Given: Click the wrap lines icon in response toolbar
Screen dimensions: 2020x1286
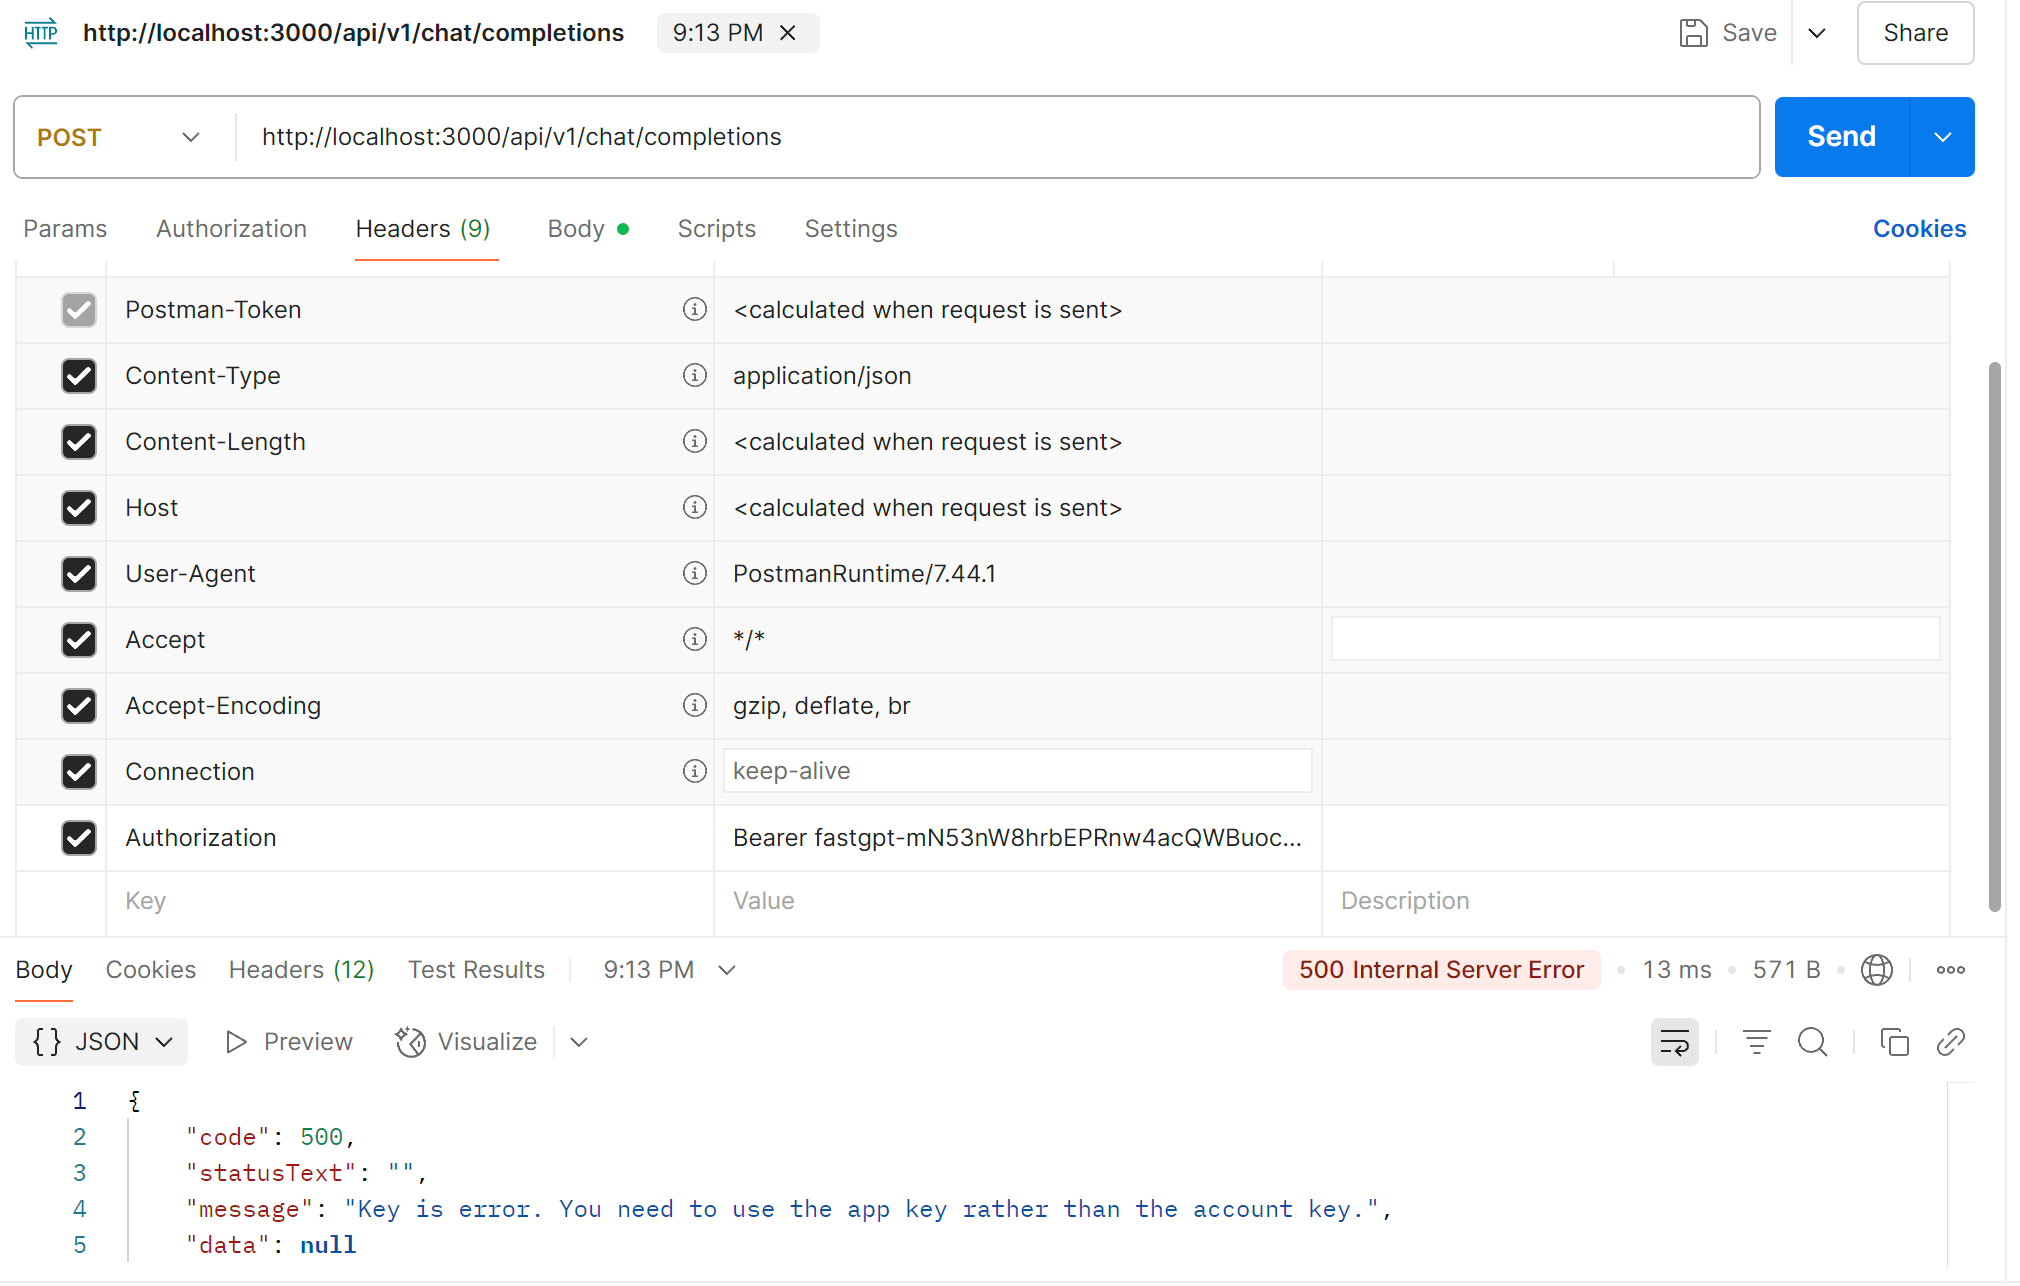Looking at the screenshot, I should pos(1674,1042).
